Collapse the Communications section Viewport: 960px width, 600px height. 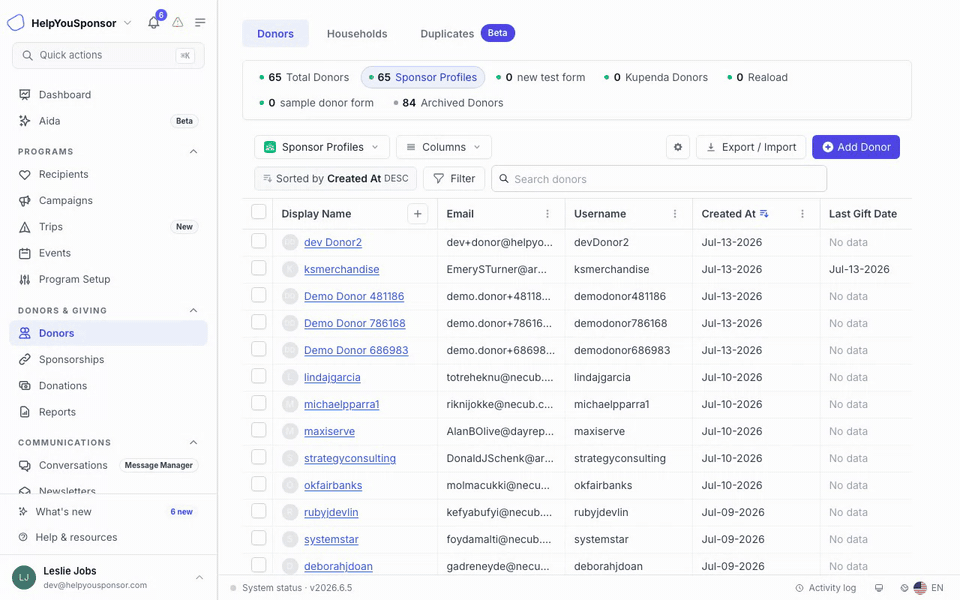coord(193,443)
